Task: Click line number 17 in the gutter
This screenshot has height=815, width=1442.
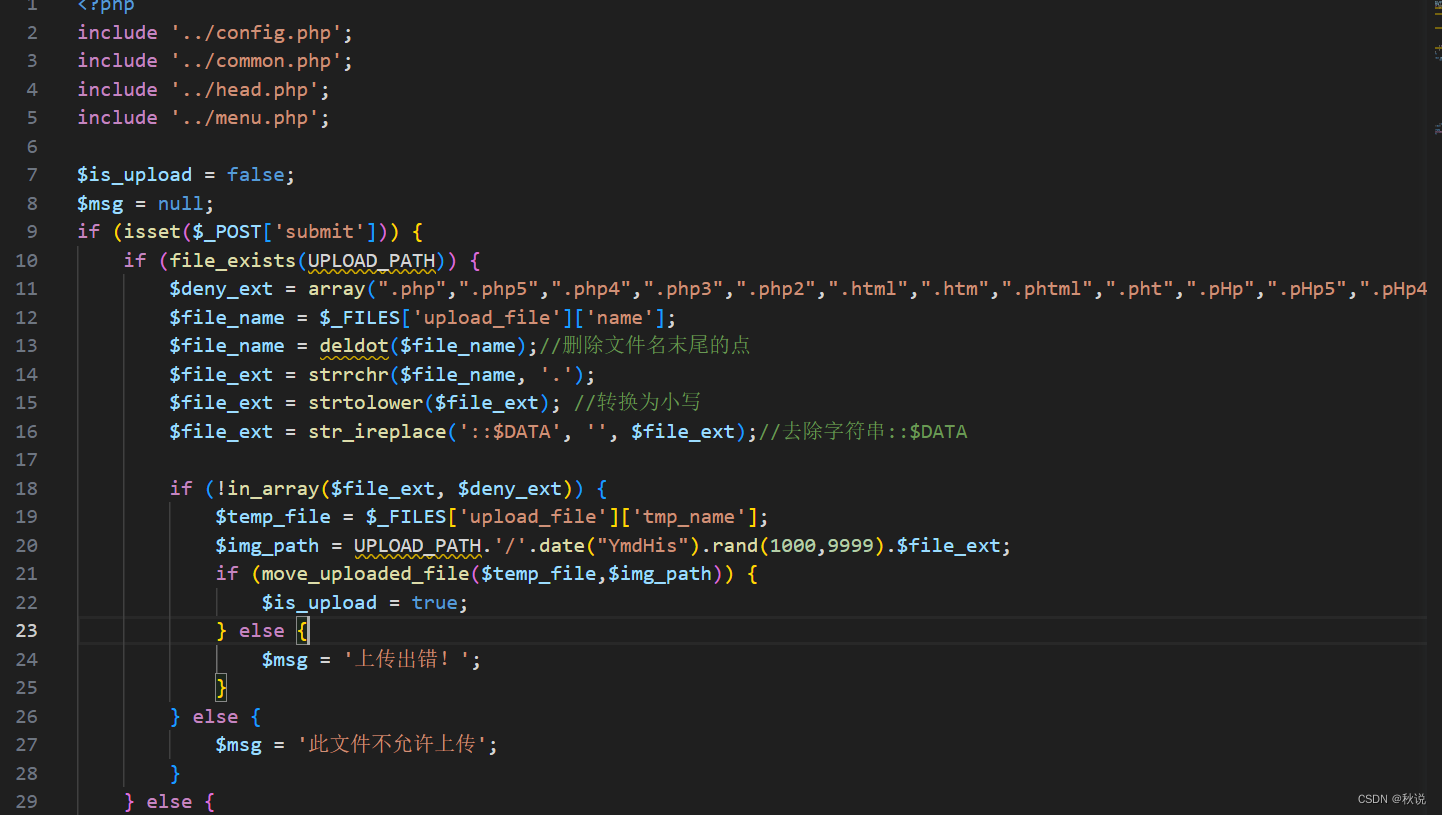Action: (27, 460)
